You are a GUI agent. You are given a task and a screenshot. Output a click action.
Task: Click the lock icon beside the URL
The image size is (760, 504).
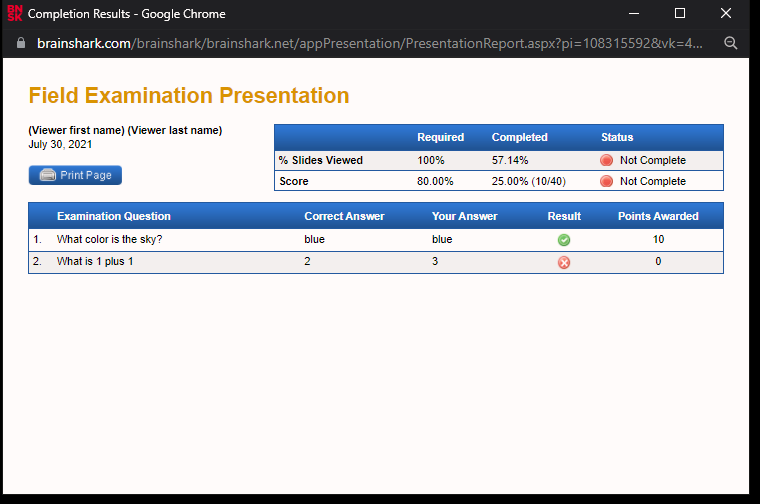pyautogui.click(x=21, y=43)
